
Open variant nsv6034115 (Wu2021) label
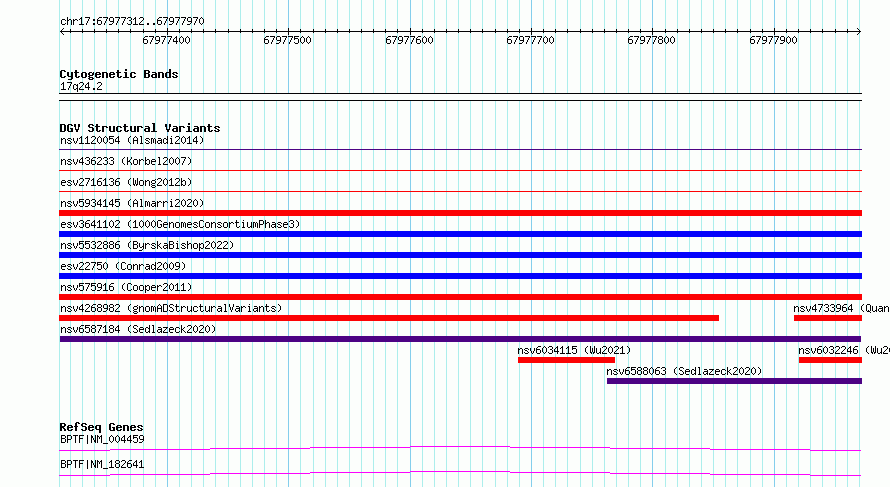tap(574, 350)
